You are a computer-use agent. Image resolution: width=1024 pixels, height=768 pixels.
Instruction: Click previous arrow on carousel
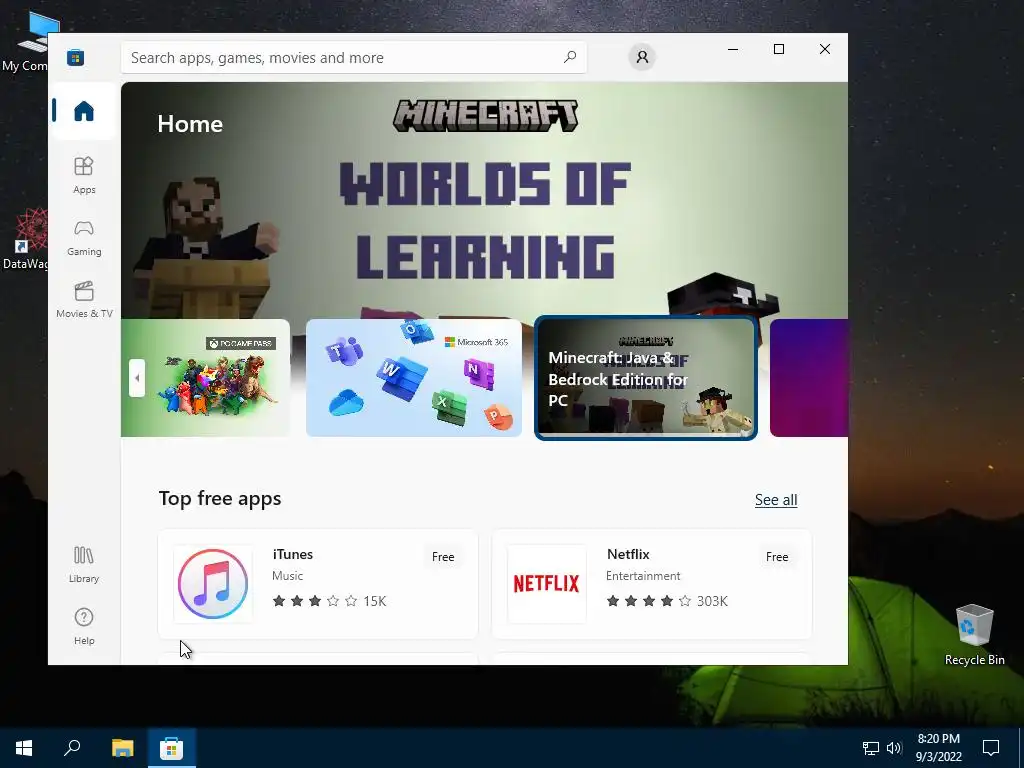[x=137, y=378]
